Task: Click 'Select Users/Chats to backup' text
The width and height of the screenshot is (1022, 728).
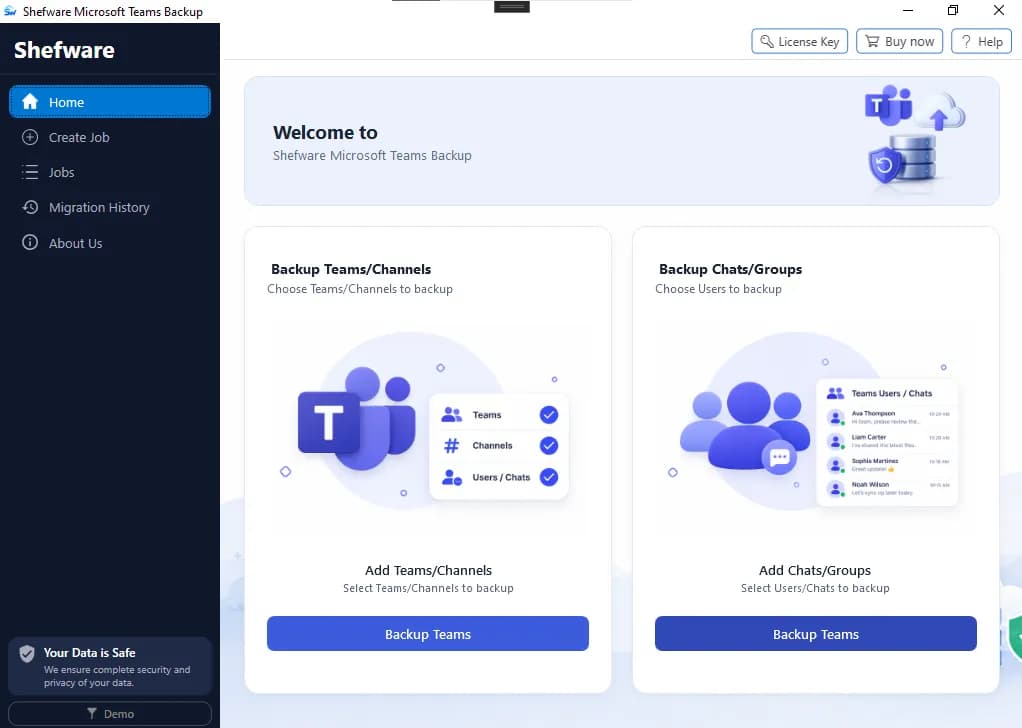Action: [x=815, y=588]
